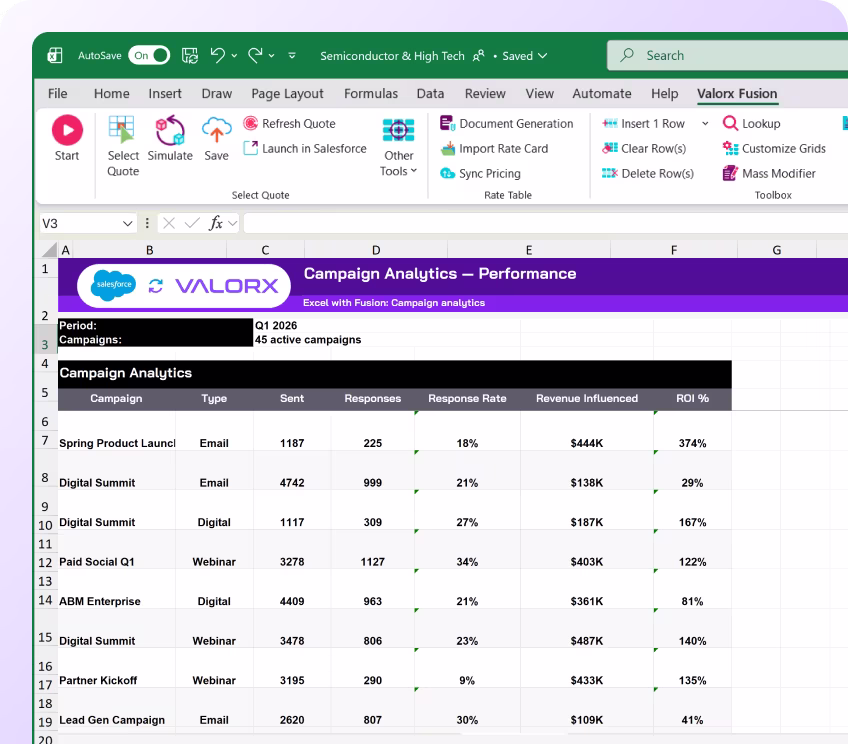Click the Save cloud upload icon
848x744 pixels.
tap(216, 130)
